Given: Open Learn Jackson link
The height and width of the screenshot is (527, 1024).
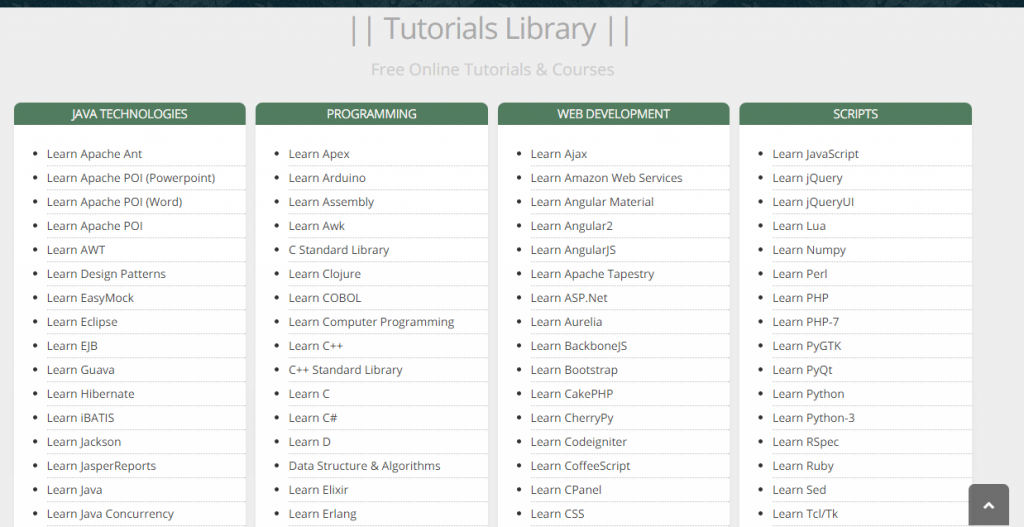Looking at the screenshot, I should (x=84, y=442).
